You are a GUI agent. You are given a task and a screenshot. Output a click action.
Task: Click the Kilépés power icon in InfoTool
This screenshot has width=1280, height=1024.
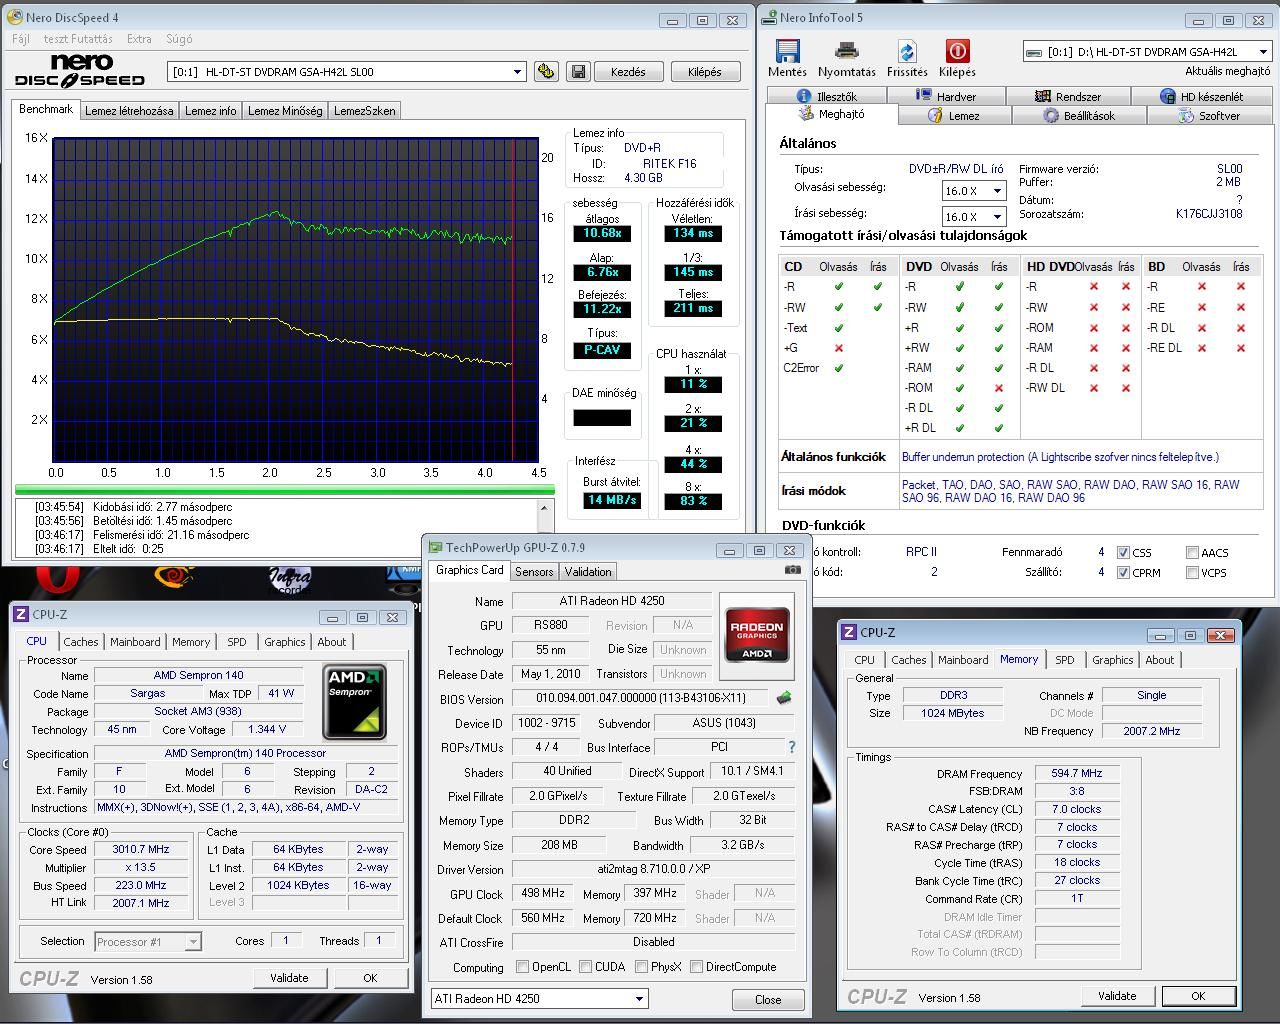click(x=957, y=52)
